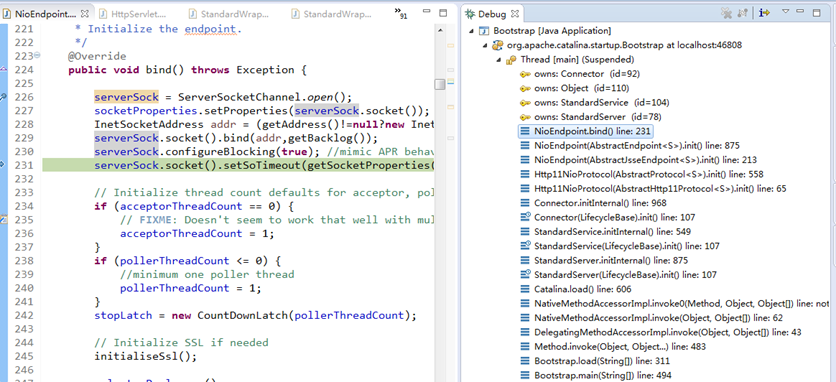Click the Bootstrap Java Application launch icon
This screenshot has height=382, width=836.
[x=484, y=31]
